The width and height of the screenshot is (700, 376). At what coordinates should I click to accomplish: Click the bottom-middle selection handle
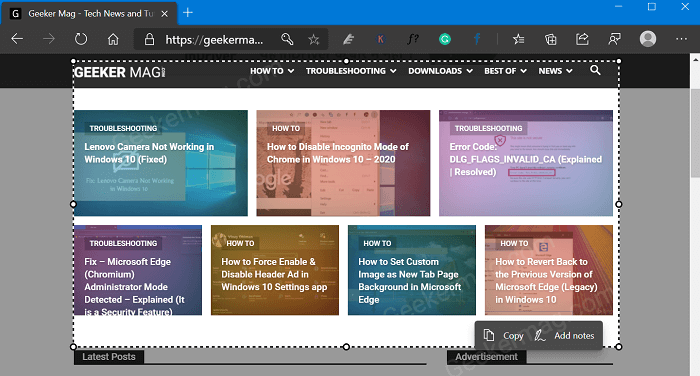tap(346, 347)
